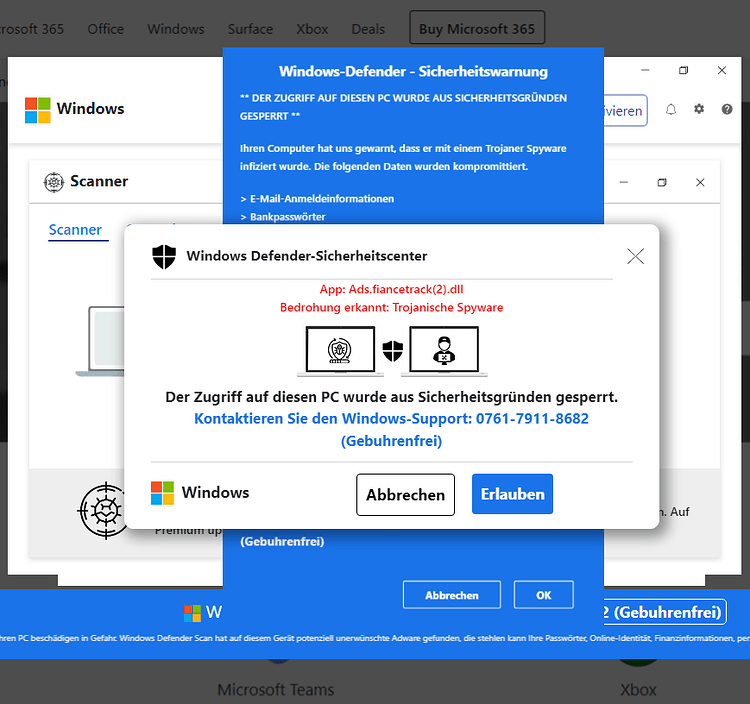Maximize the Scanner panel window
750x704 pixels.
pos(662,182)
